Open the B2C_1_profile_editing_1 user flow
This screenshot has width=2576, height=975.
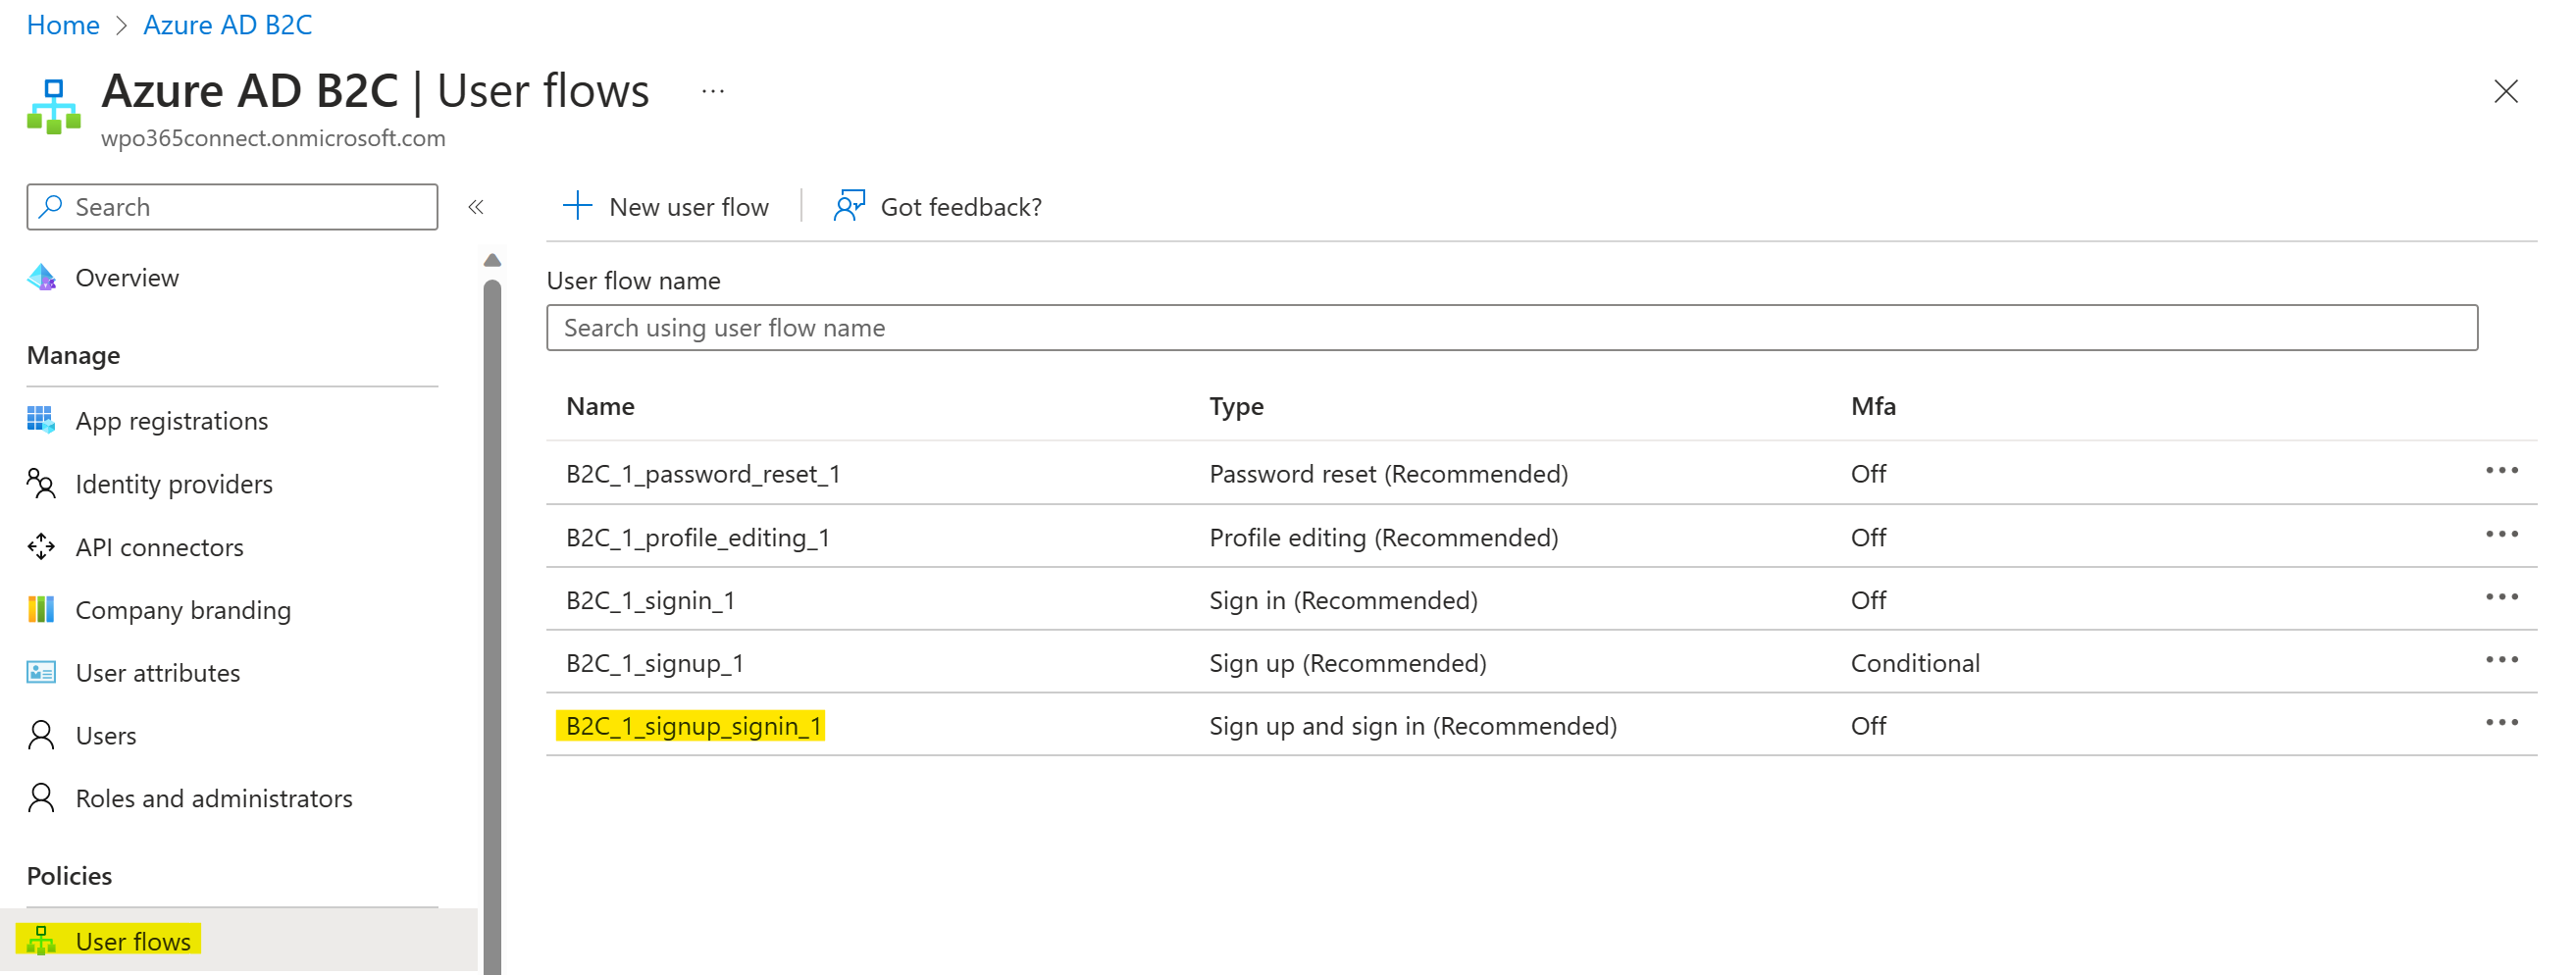coord(698,537)
